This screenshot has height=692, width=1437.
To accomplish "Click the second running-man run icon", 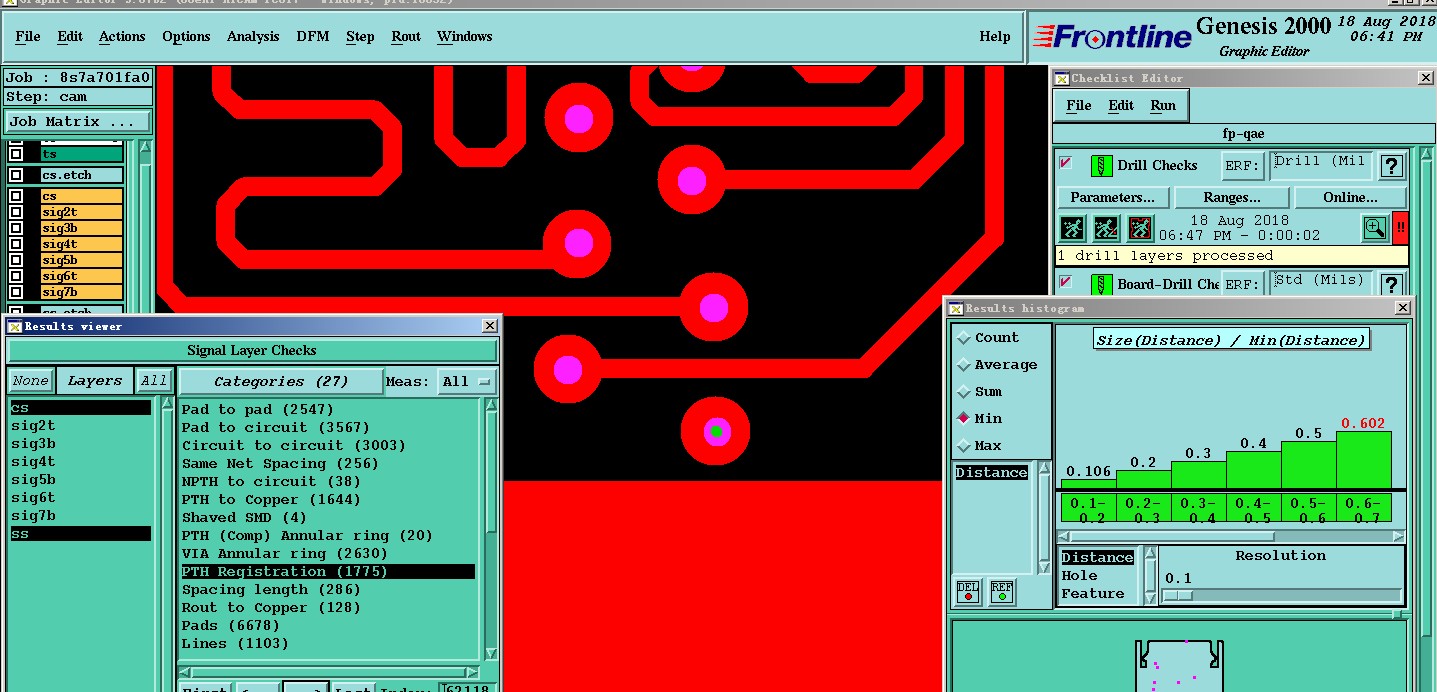I will click(x=1106, y=228).
